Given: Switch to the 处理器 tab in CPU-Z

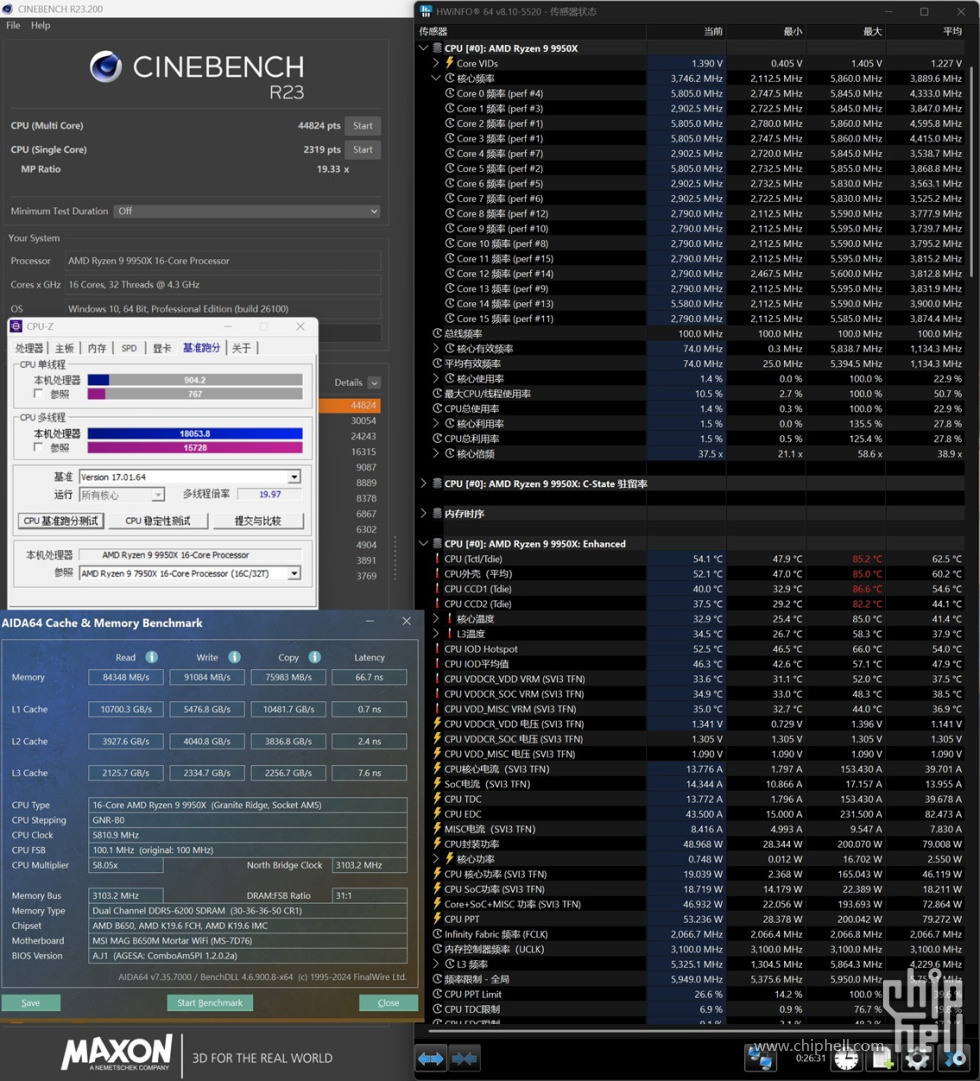Looking at the screenshot, I should coord(30,348).
